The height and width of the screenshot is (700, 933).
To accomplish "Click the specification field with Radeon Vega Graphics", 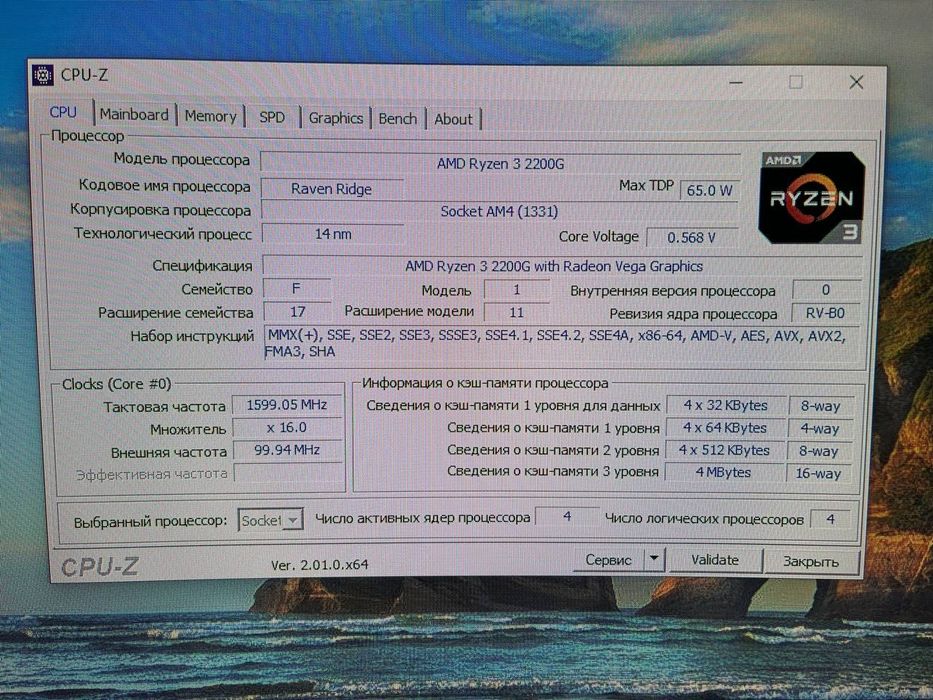I will tap(562, 266).
